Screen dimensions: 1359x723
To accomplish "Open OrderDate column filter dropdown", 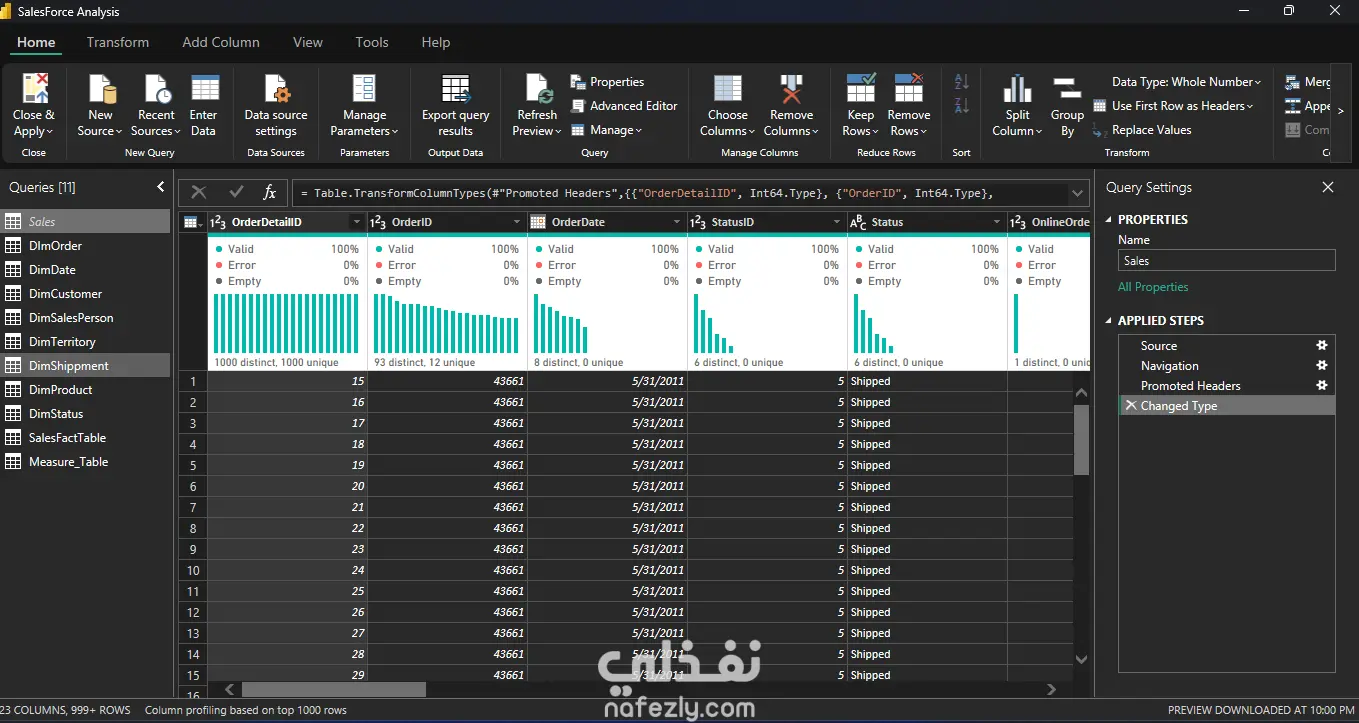I will (x=677, y=222).
